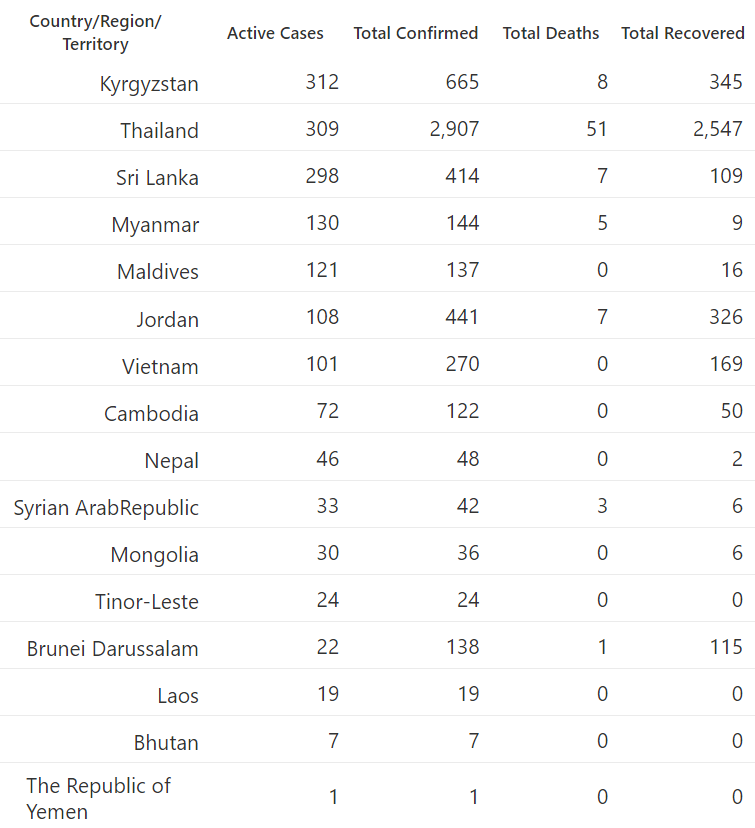Screen dimensions: 755x828
Task: Select the Sri Lanka row label
Action: click(x=157, y=177)
